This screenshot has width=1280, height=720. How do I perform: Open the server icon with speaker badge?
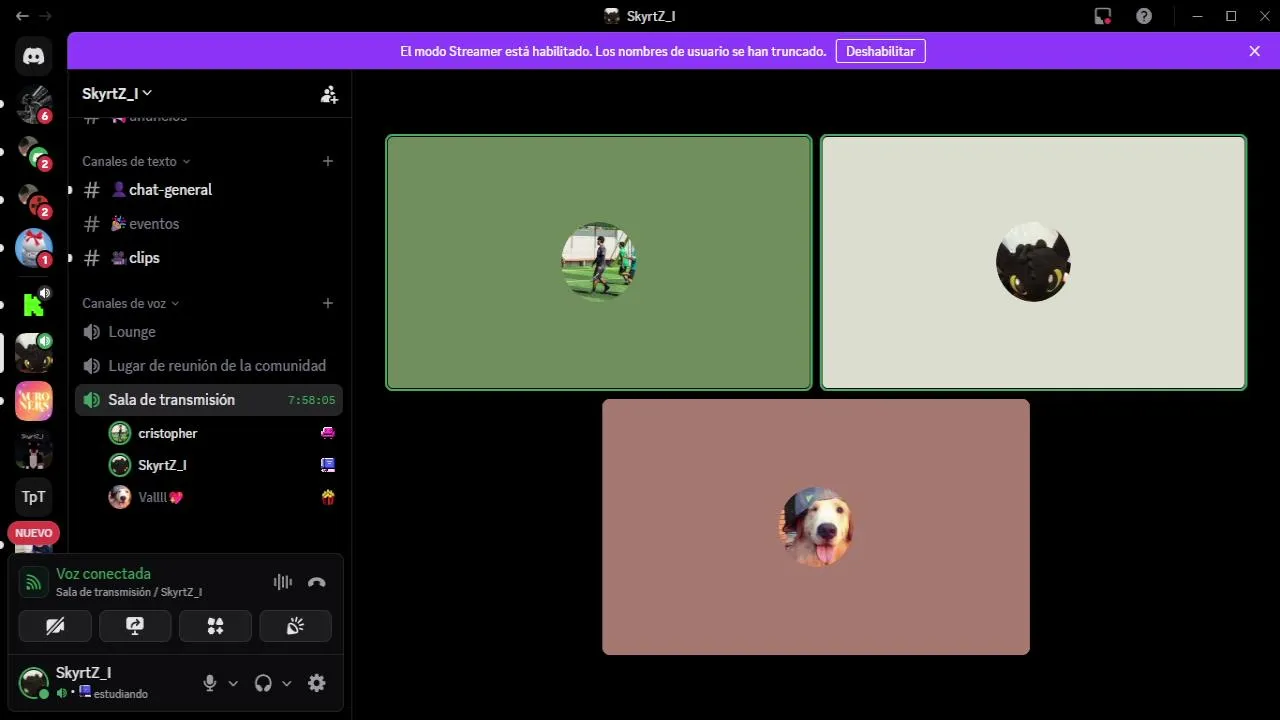34,352
